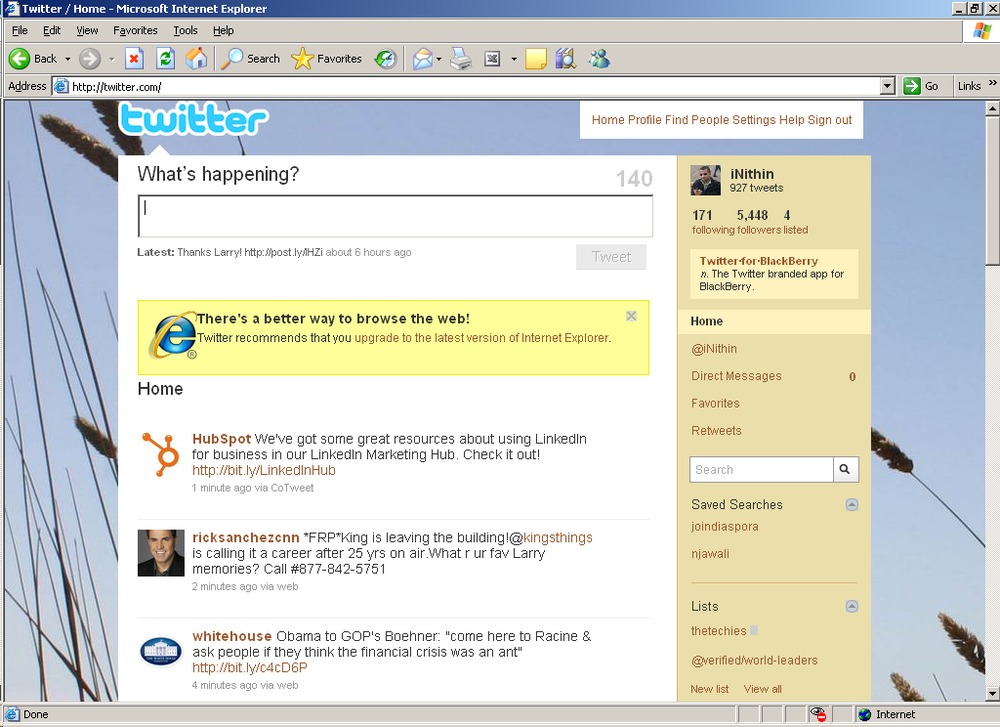Open the Direct Messages link
This screenshot has width=1000, height=727.
(736, 376)
